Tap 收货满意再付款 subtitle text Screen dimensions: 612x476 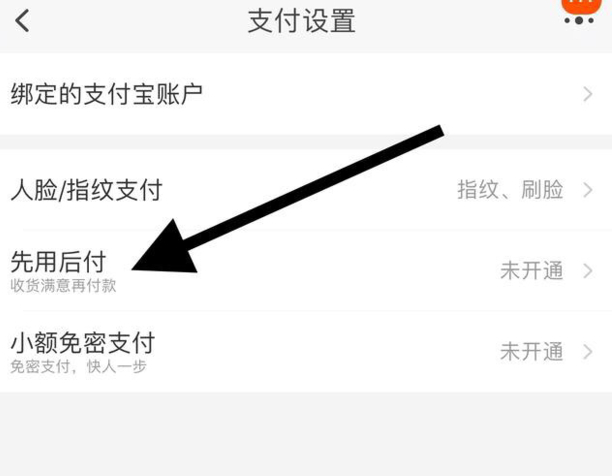point(63,286)
